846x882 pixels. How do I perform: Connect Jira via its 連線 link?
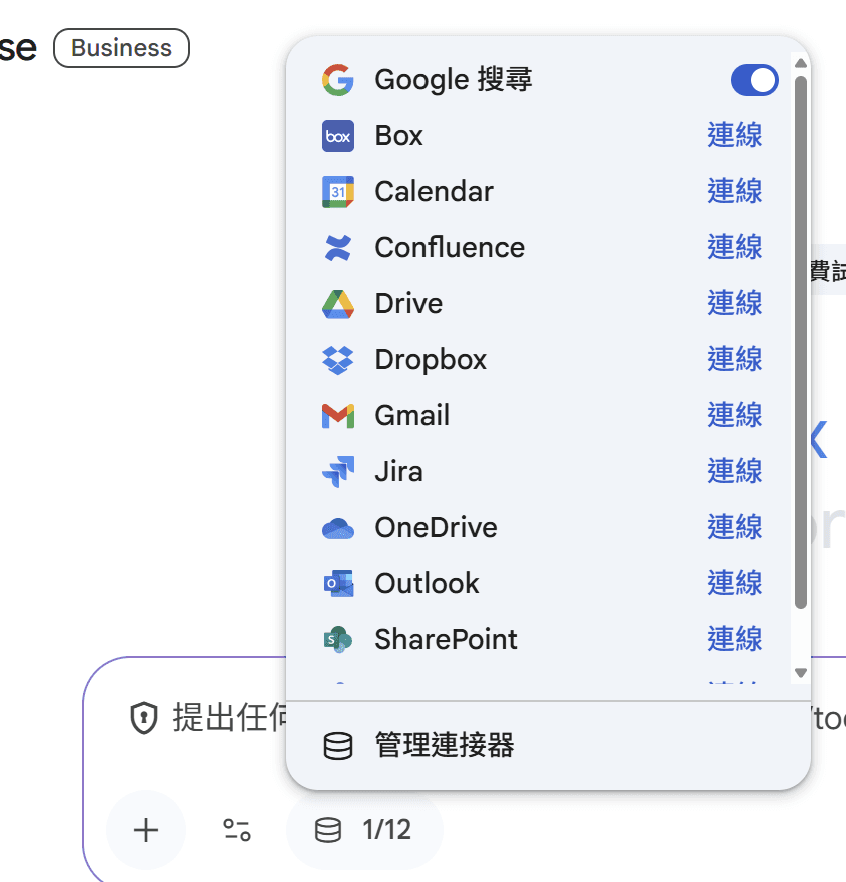735,471
